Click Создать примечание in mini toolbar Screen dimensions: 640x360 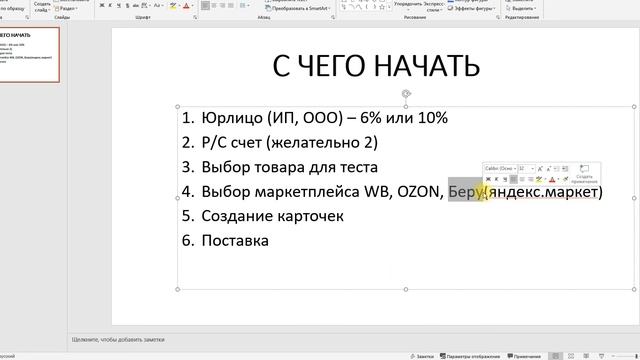coord(584,173)
